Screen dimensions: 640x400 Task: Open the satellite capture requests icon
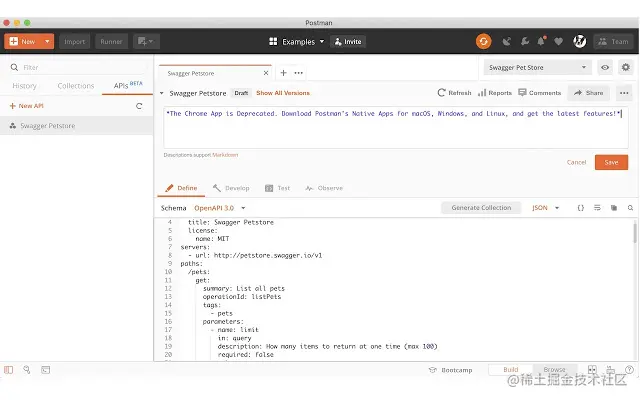pyautogui.click(x=507, y=41)
